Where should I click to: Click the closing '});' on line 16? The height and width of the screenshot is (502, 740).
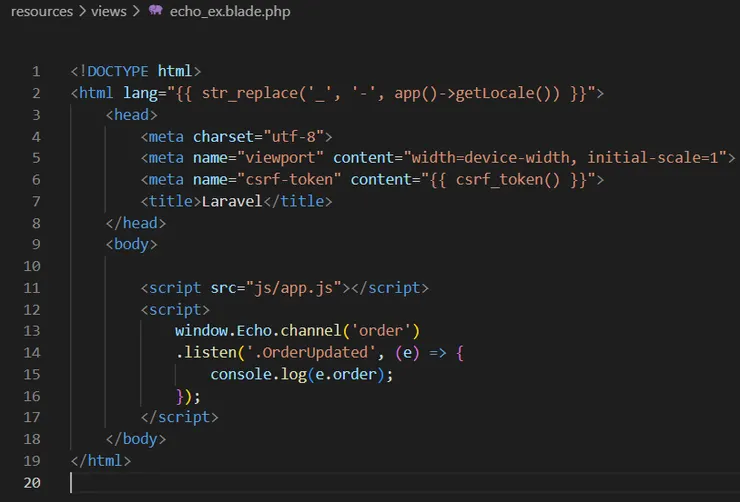click(x=188, y=396)
